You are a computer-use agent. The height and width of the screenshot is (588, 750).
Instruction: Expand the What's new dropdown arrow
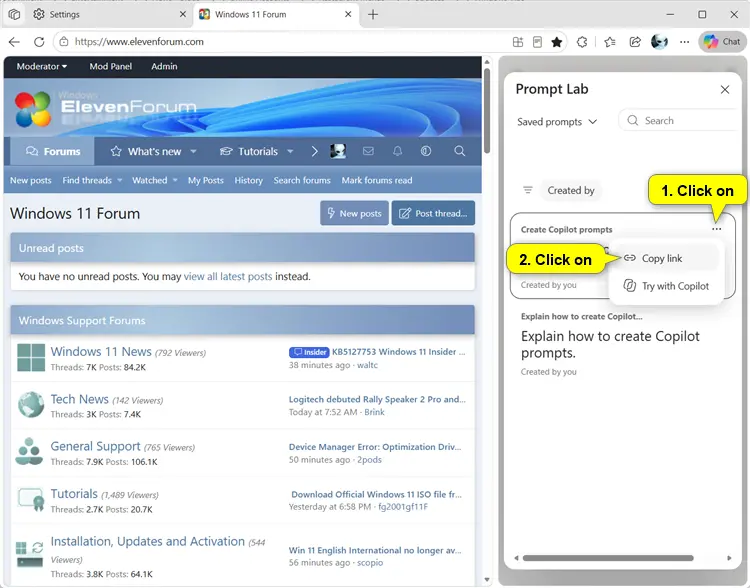[x=193, y=151]
